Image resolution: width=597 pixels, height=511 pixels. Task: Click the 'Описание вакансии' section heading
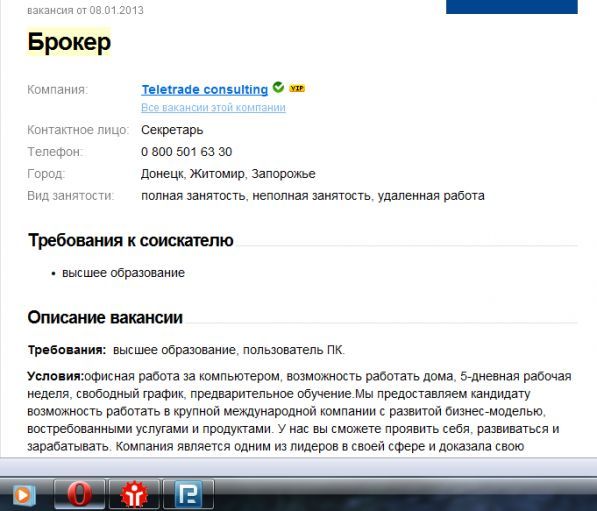[x=105, y=318]
